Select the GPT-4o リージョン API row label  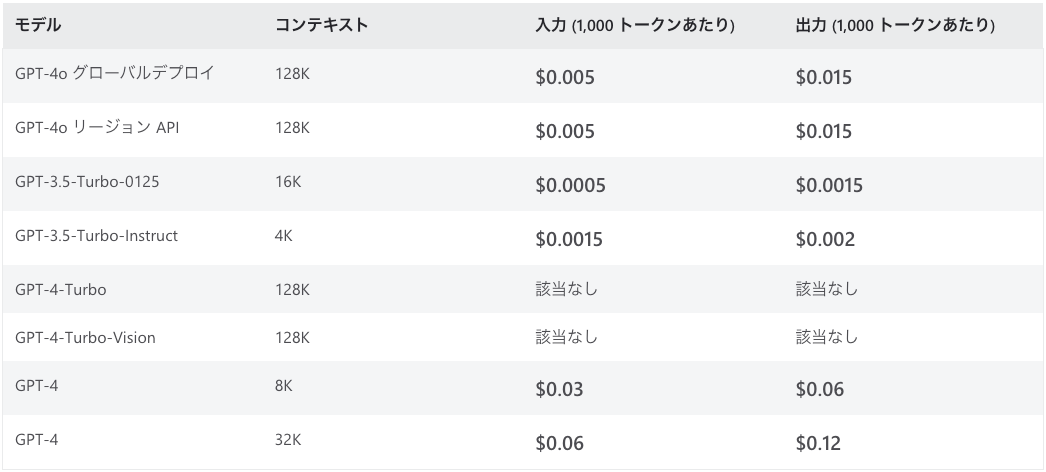coord(97,127)
